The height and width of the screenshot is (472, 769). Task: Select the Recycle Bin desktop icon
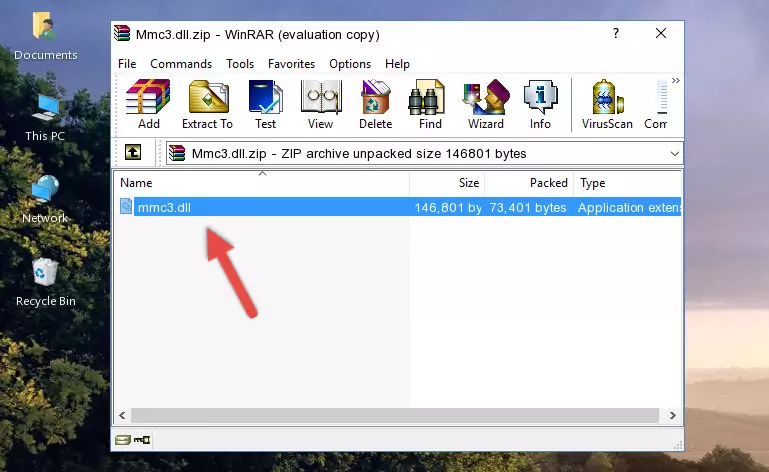click(x=46, y=283)
